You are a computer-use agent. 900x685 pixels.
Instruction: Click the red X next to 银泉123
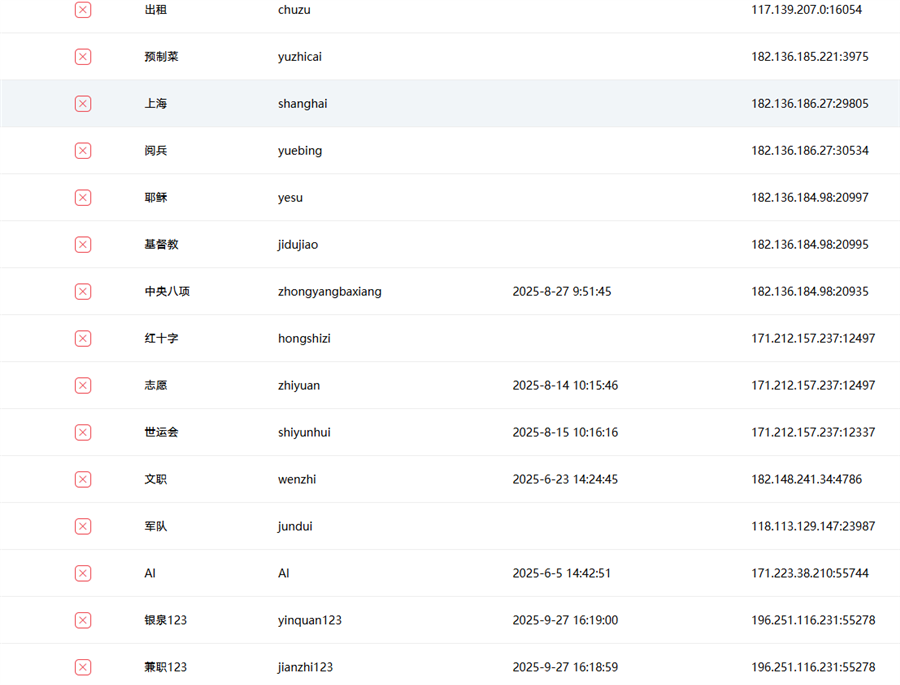pos(83,621)
